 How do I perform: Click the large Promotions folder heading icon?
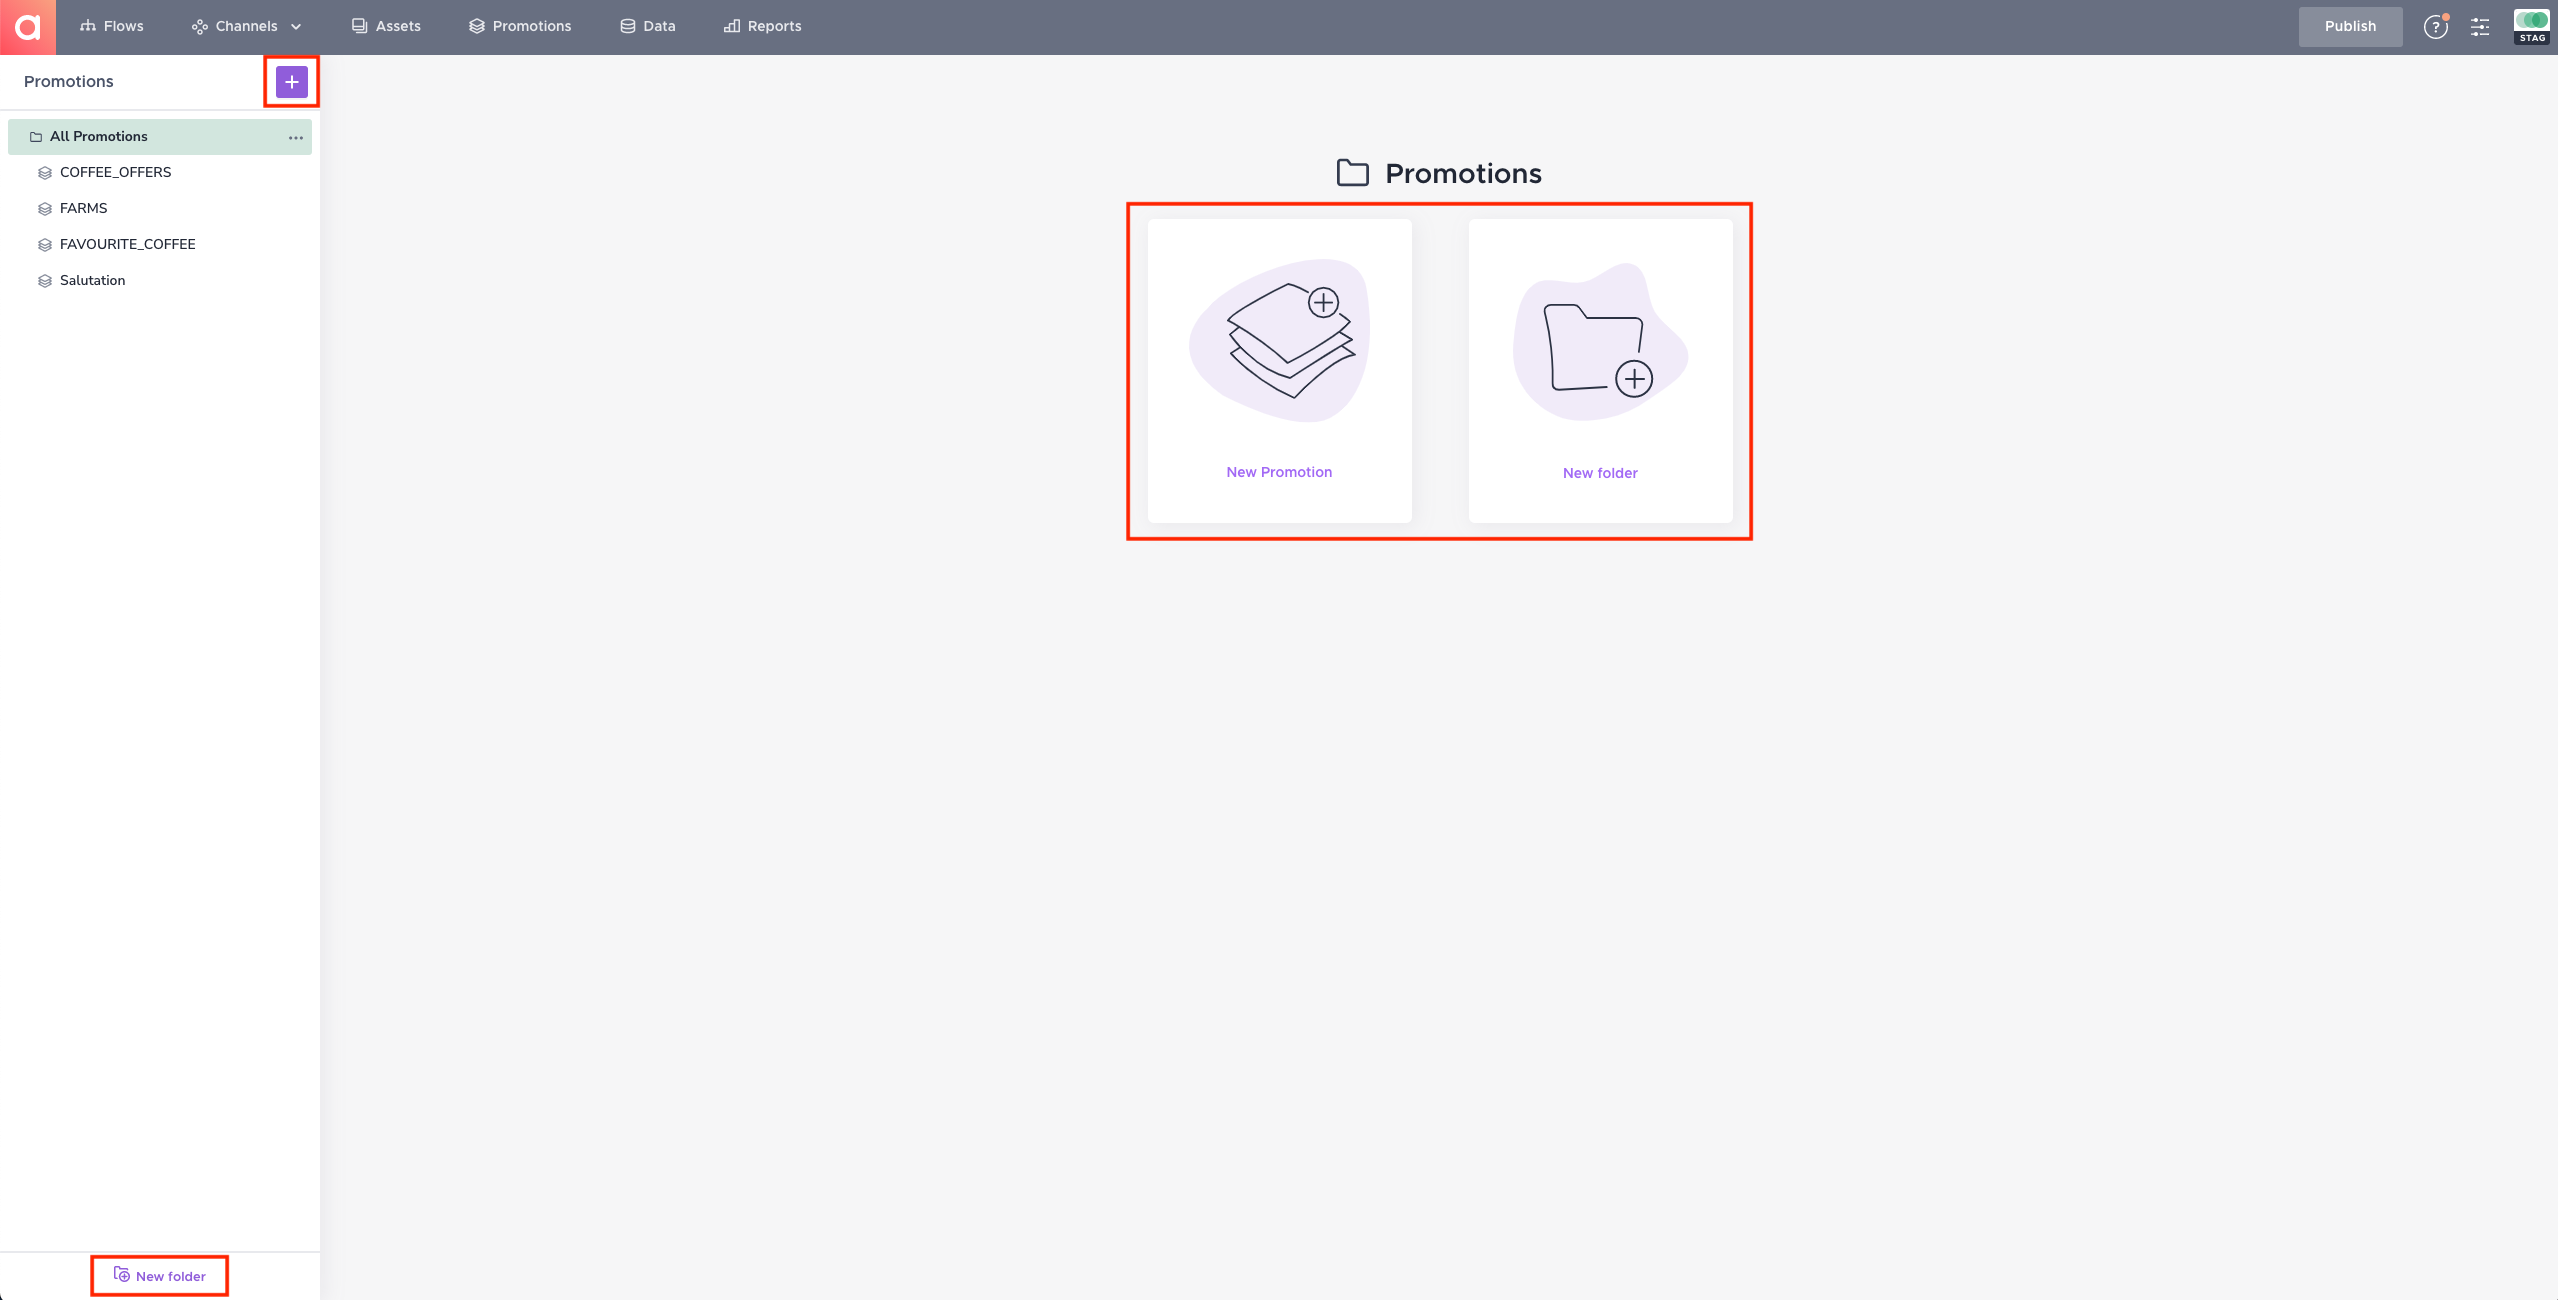pos(1353,173)
